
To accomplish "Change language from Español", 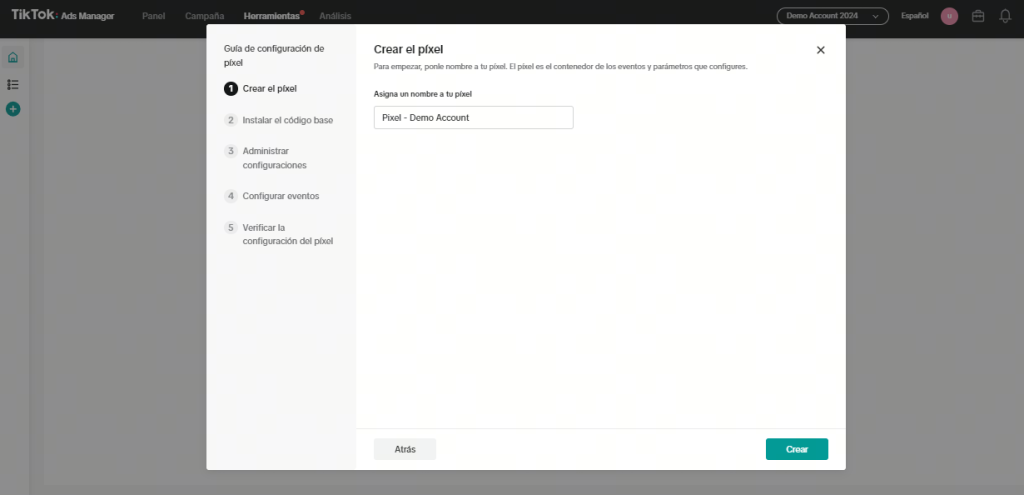I will pos(914,16).
